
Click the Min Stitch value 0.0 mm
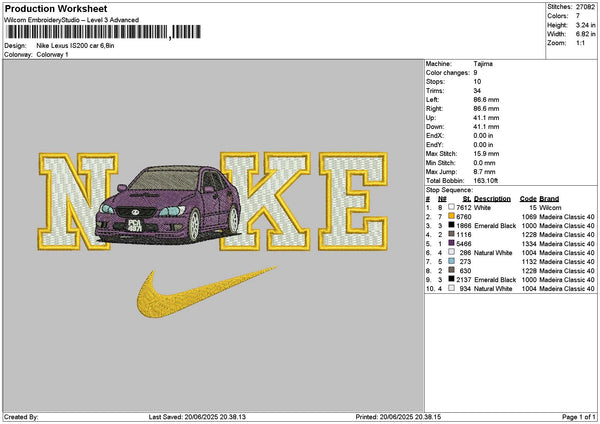point(484,163)
